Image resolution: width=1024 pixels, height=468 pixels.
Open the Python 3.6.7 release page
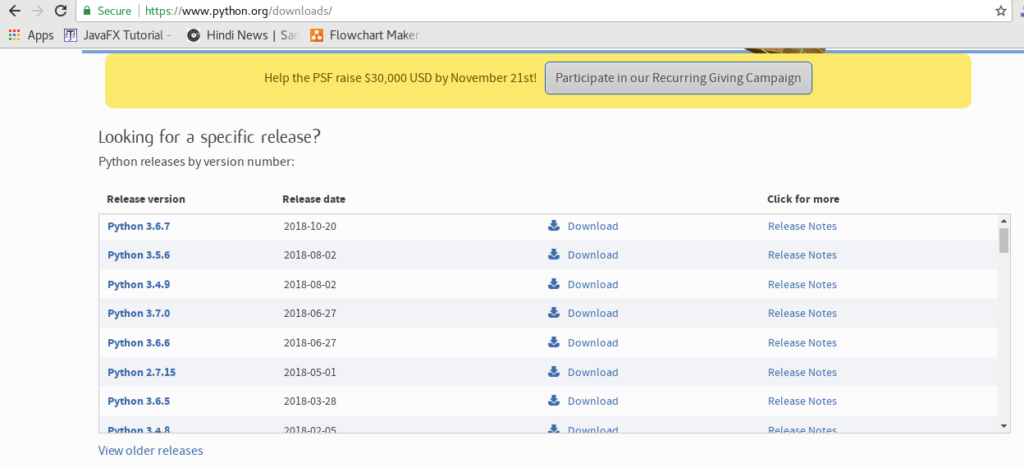point(138,226)
